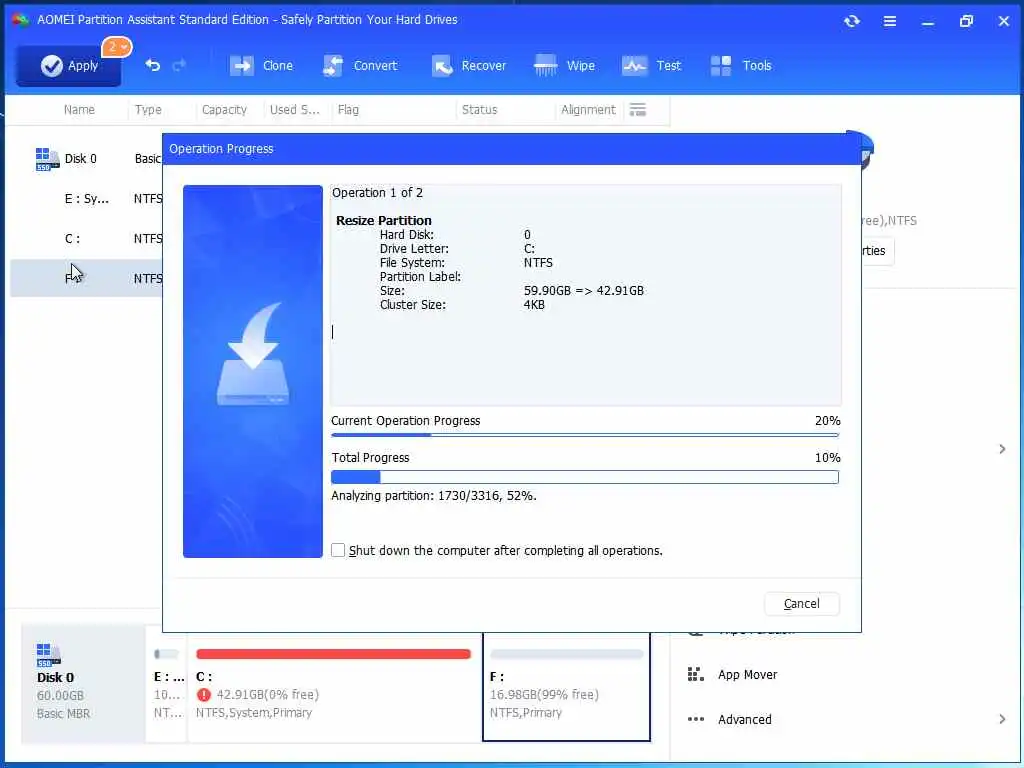Open the Recover menu
The image size is (1024, 768).
coord(469,65)
